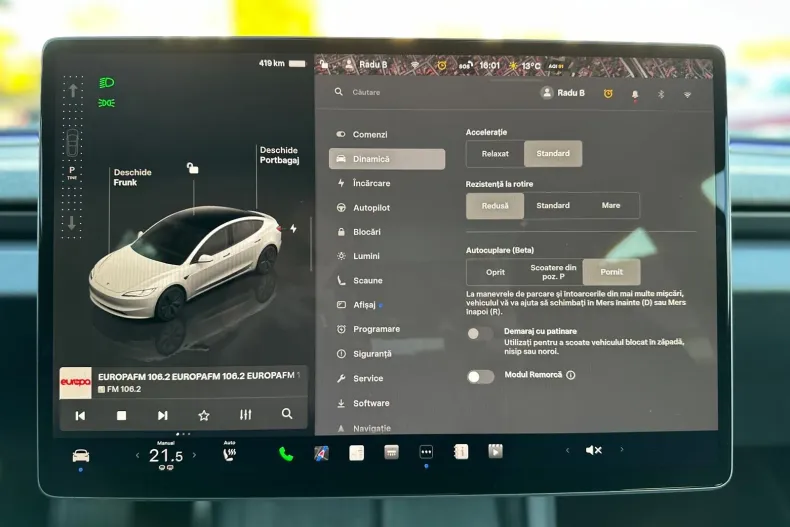Image resolution: width=790 pixels, height=527 pixels.
Task: Toggle the seat heater Auto icon
Action: click(229, 452)
